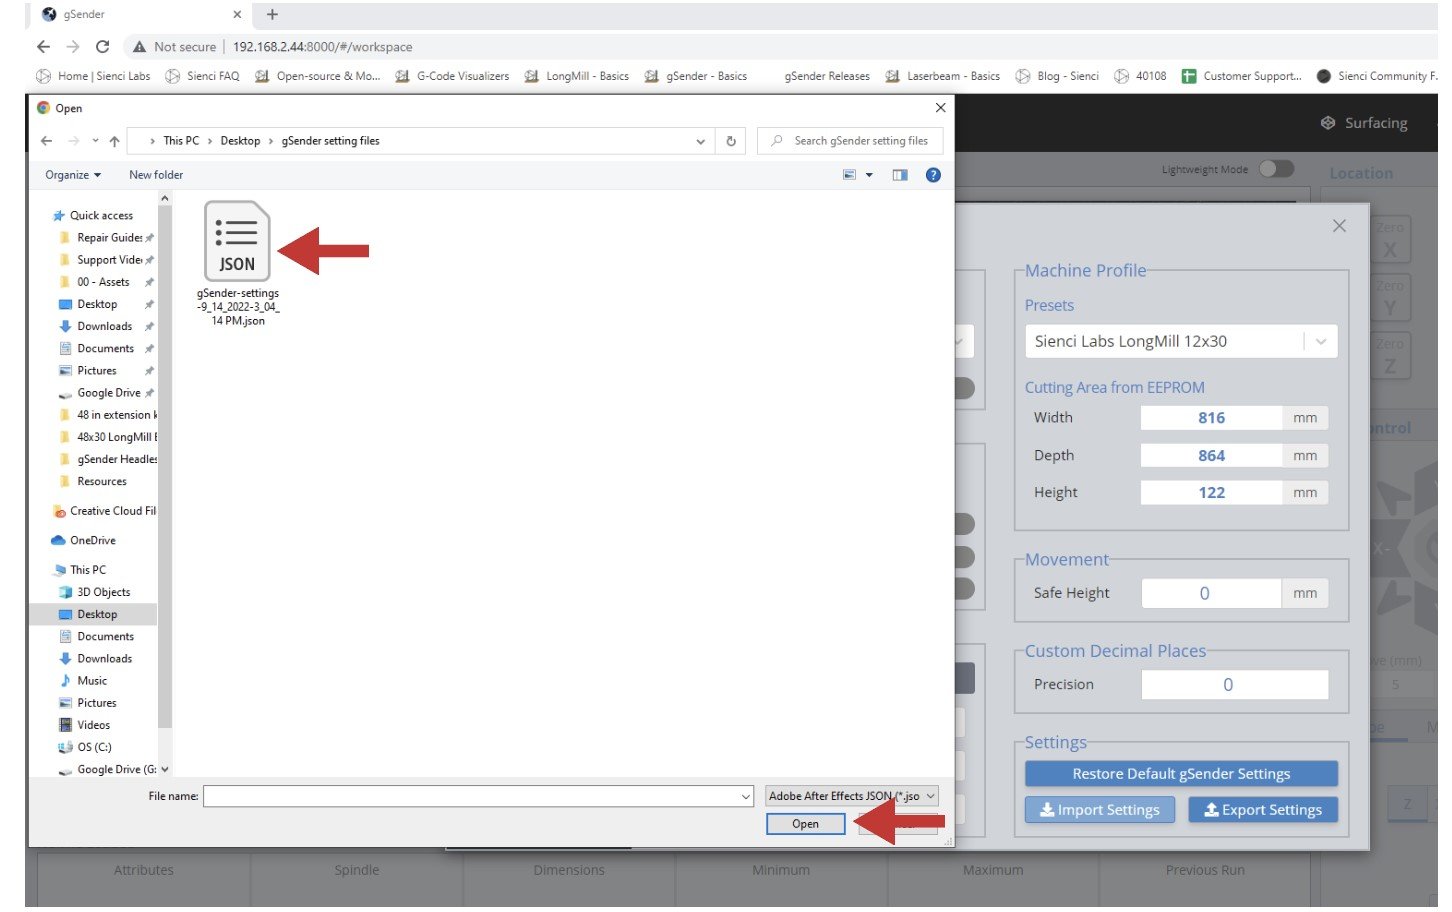Click the Open button in file dialog
1452x912 pixels.
click(805, 824)
